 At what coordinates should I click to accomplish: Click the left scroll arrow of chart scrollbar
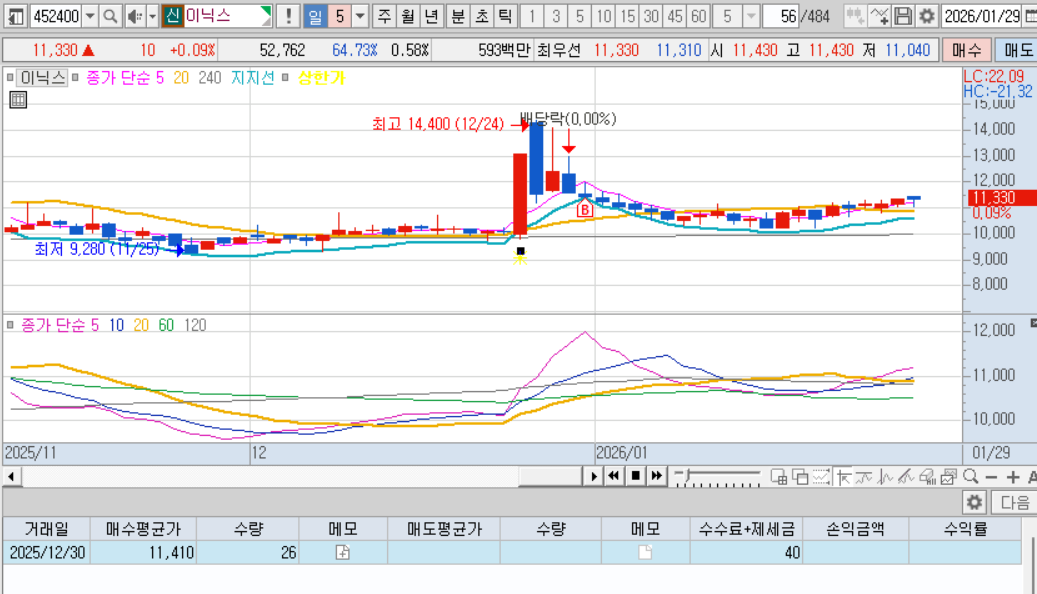tap(11, 476)
